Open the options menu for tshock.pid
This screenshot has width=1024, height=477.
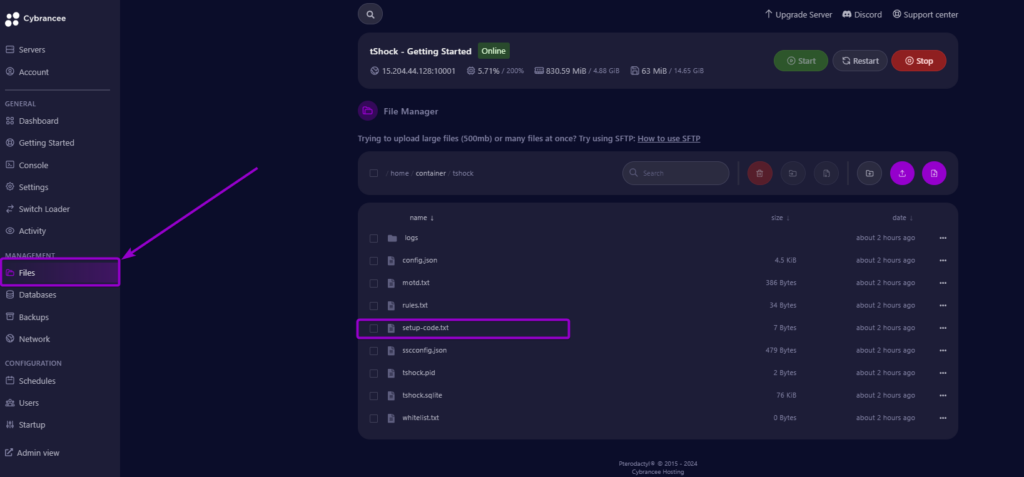(942, 373)
